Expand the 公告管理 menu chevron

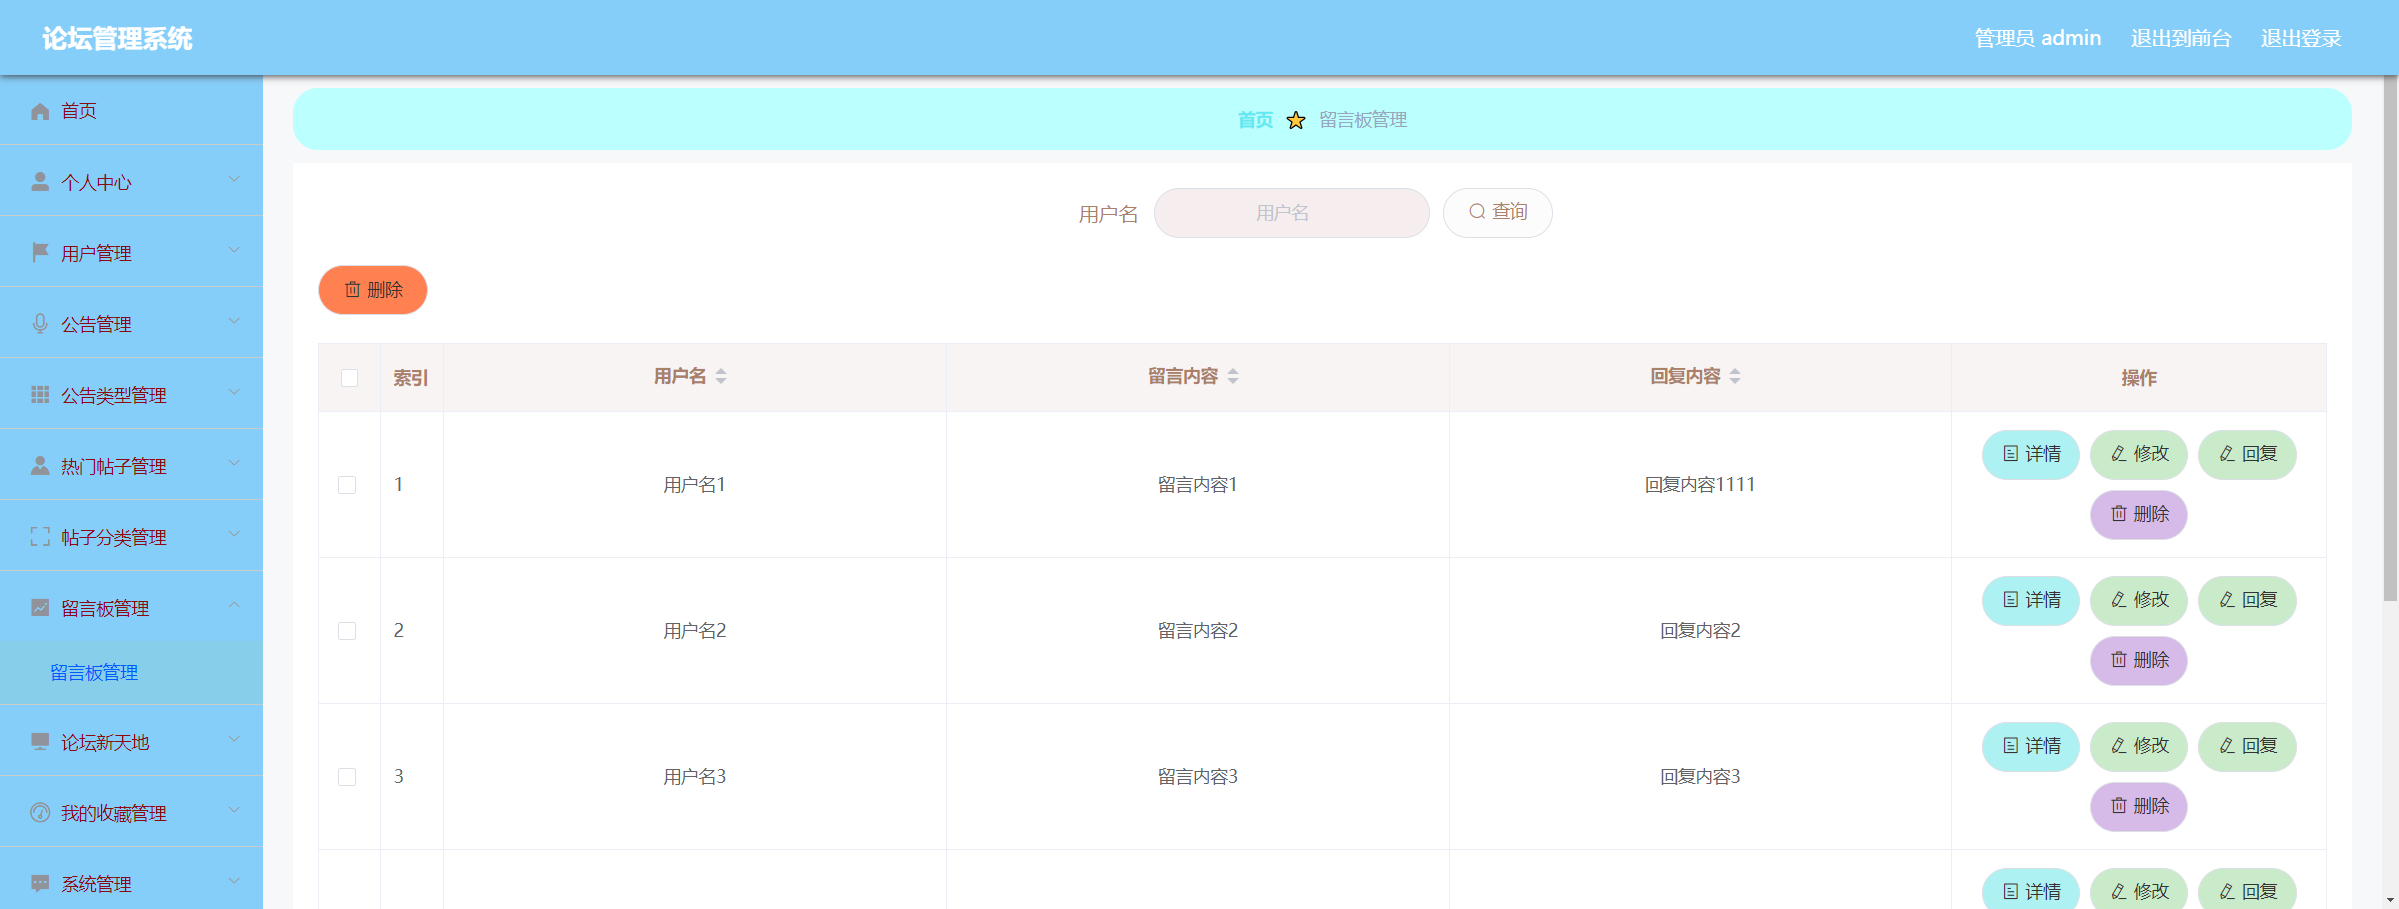click(234, 322)
